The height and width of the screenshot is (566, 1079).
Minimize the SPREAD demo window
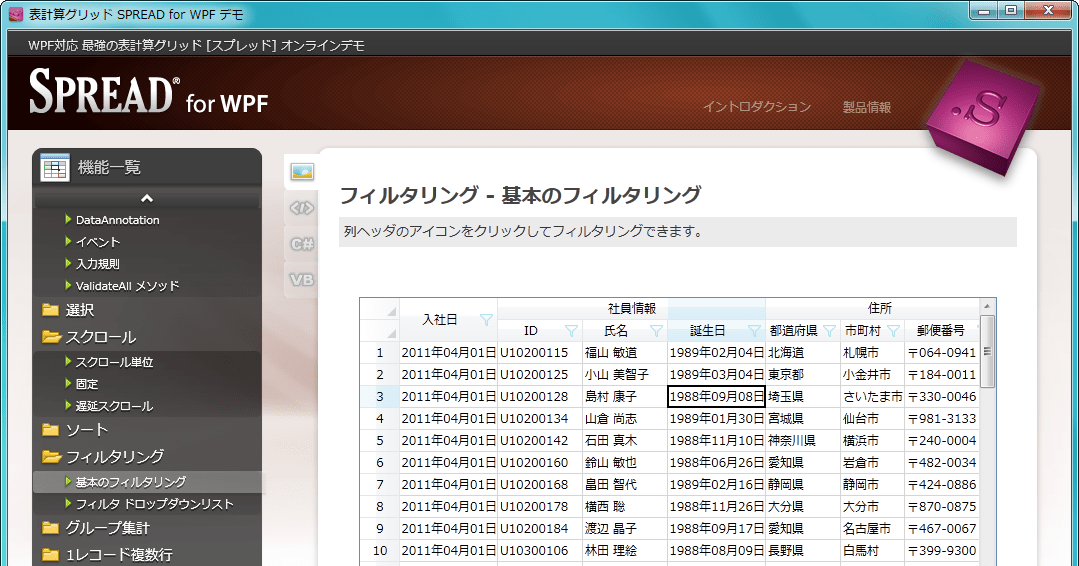(x=984, y=10)
